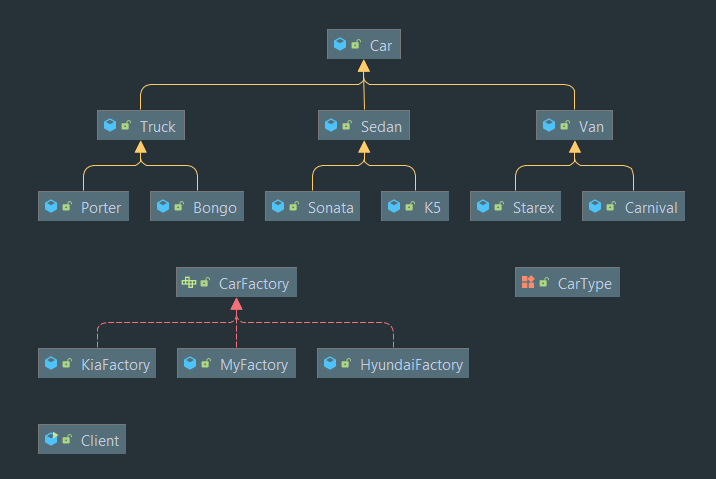The height and width of the screenshot is (479, 716).
Task: Click the class icon on Carnival node
Action: tap(595, 206)
